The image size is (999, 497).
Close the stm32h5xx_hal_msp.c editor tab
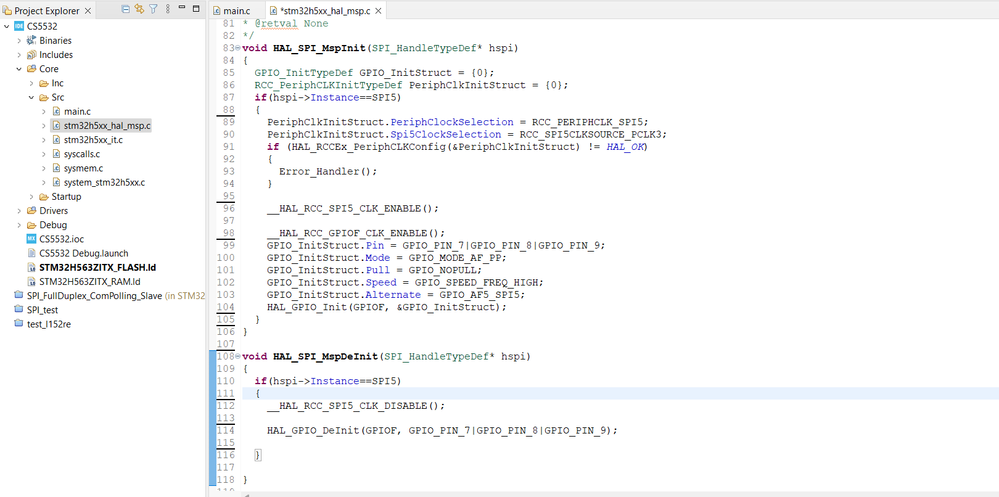[x=376, y=10]
